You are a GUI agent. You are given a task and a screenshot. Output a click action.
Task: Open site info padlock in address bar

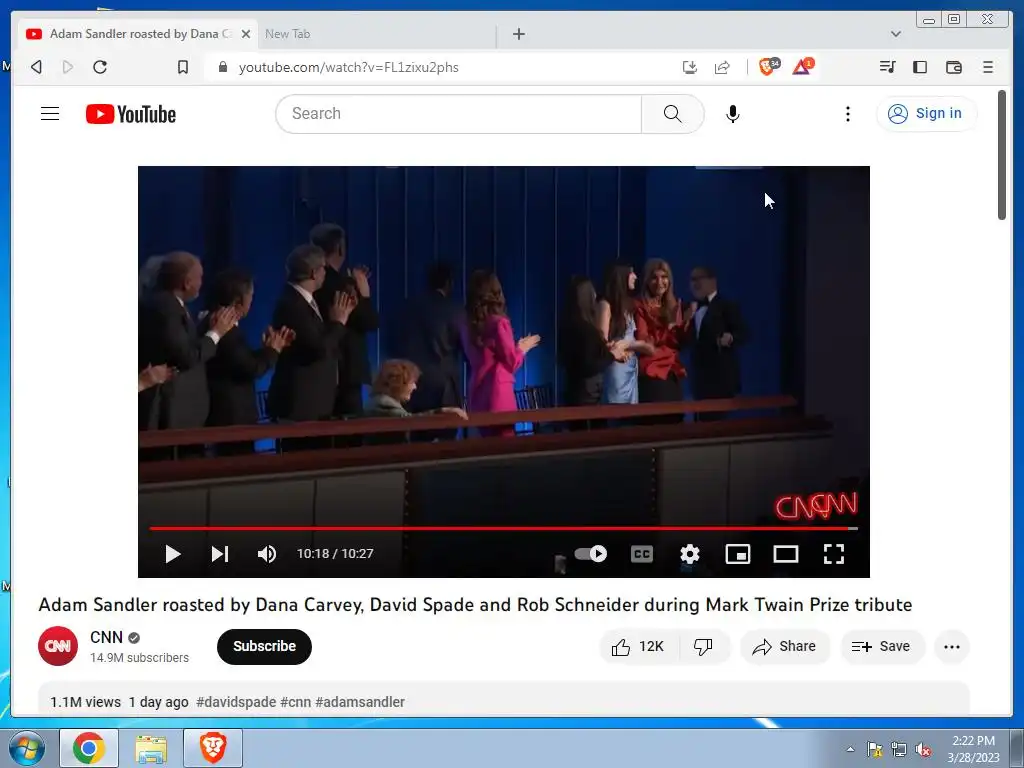223,67
